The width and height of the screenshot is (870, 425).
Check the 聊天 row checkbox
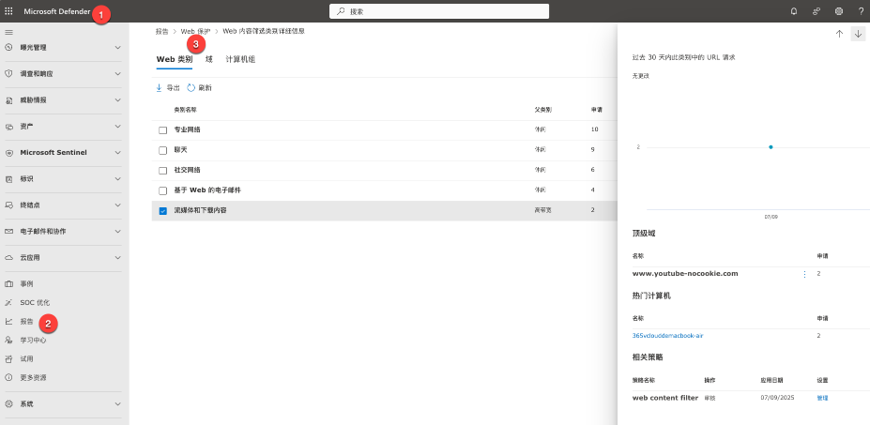[163, 150]
